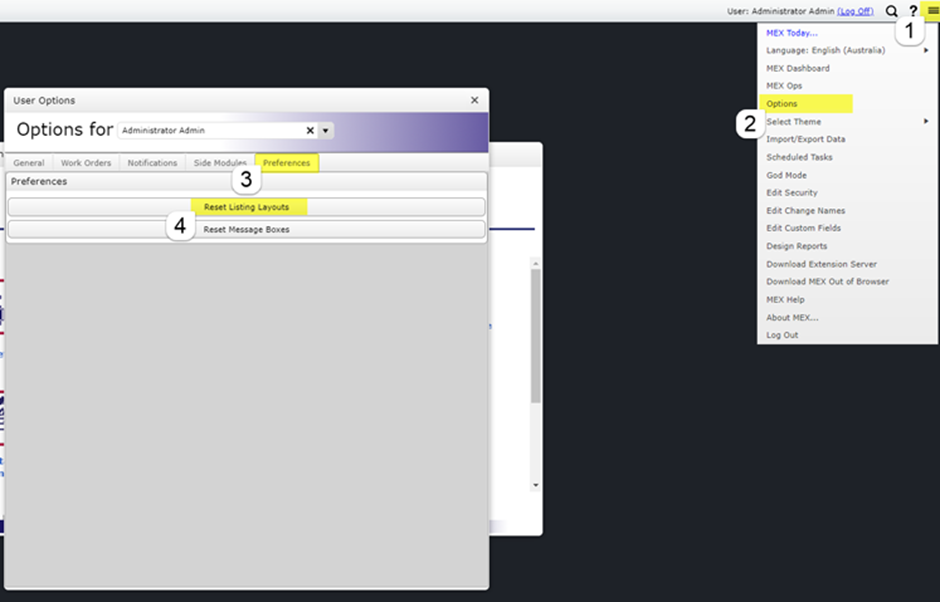Click the background scrollbar down arrow

click(535, 485)
